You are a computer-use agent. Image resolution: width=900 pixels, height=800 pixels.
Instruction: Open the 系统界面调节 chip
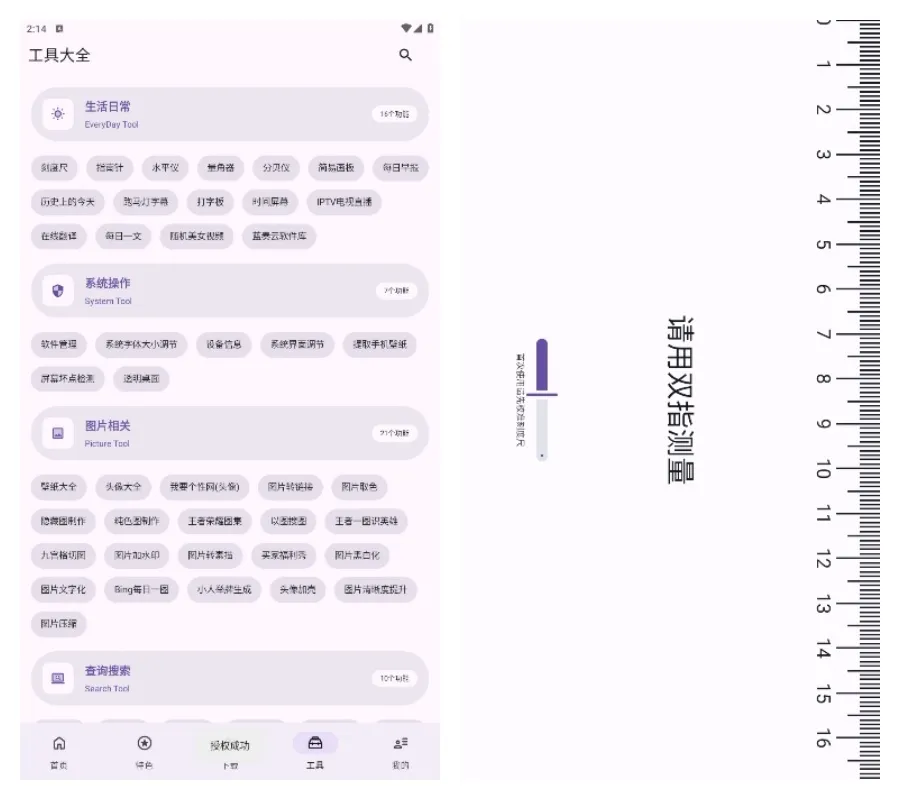pyautogui.click(x=297, y=344)
